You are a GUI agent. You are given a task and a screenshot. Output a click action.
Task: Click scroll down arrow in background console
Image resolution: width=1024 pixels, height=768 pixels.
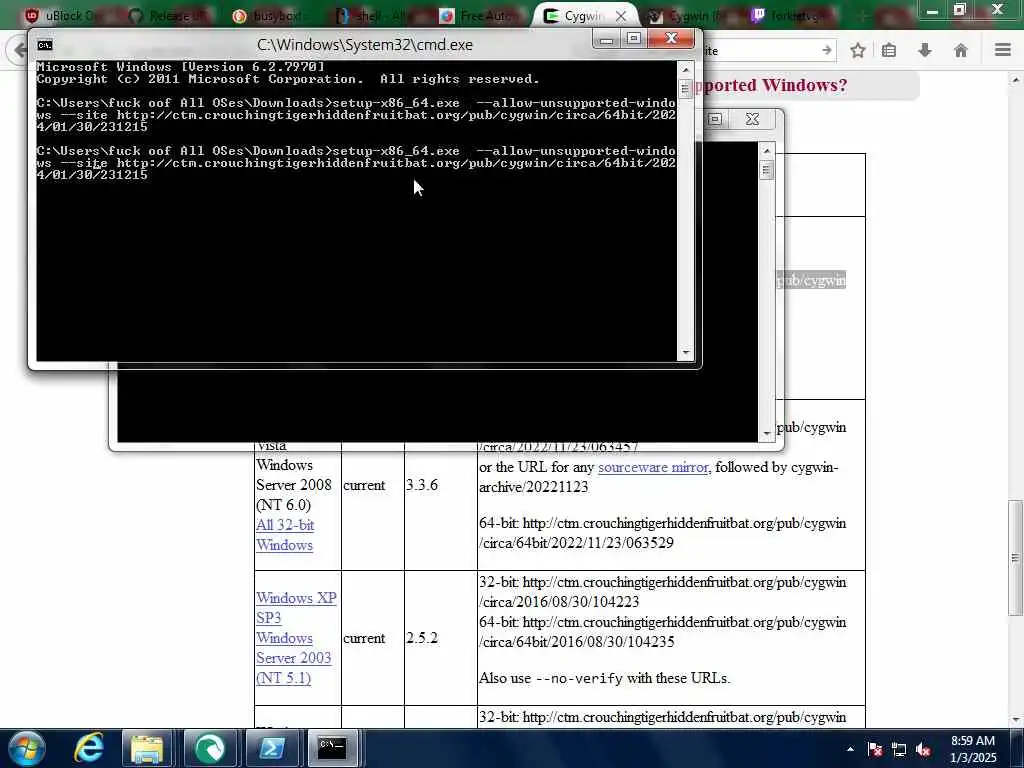(767, 433)
